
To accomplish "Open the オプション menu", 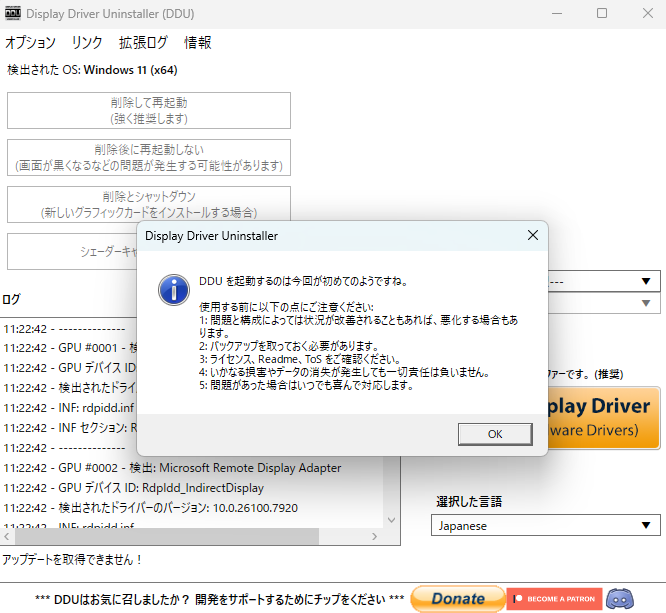I will tap(30, 43).
